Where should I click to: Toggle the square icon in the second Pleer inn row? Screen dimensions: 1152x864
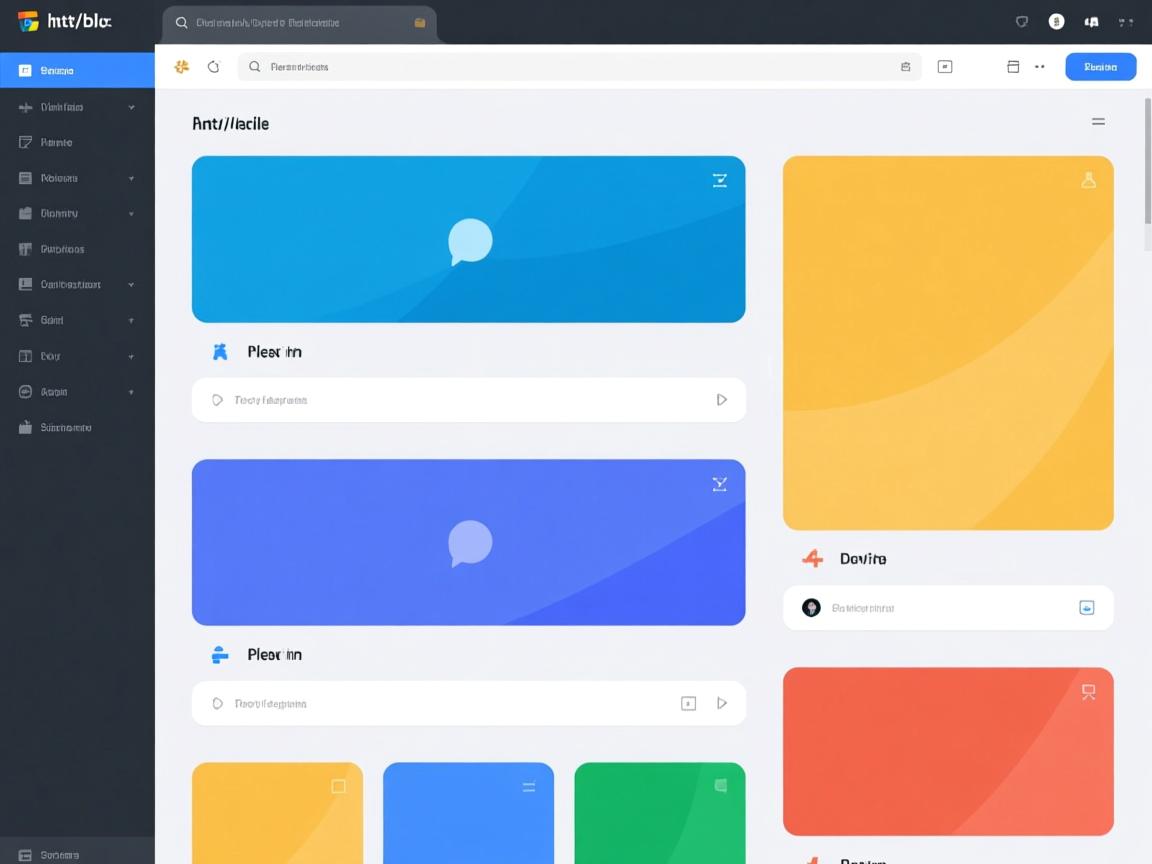tap(688, 703)
